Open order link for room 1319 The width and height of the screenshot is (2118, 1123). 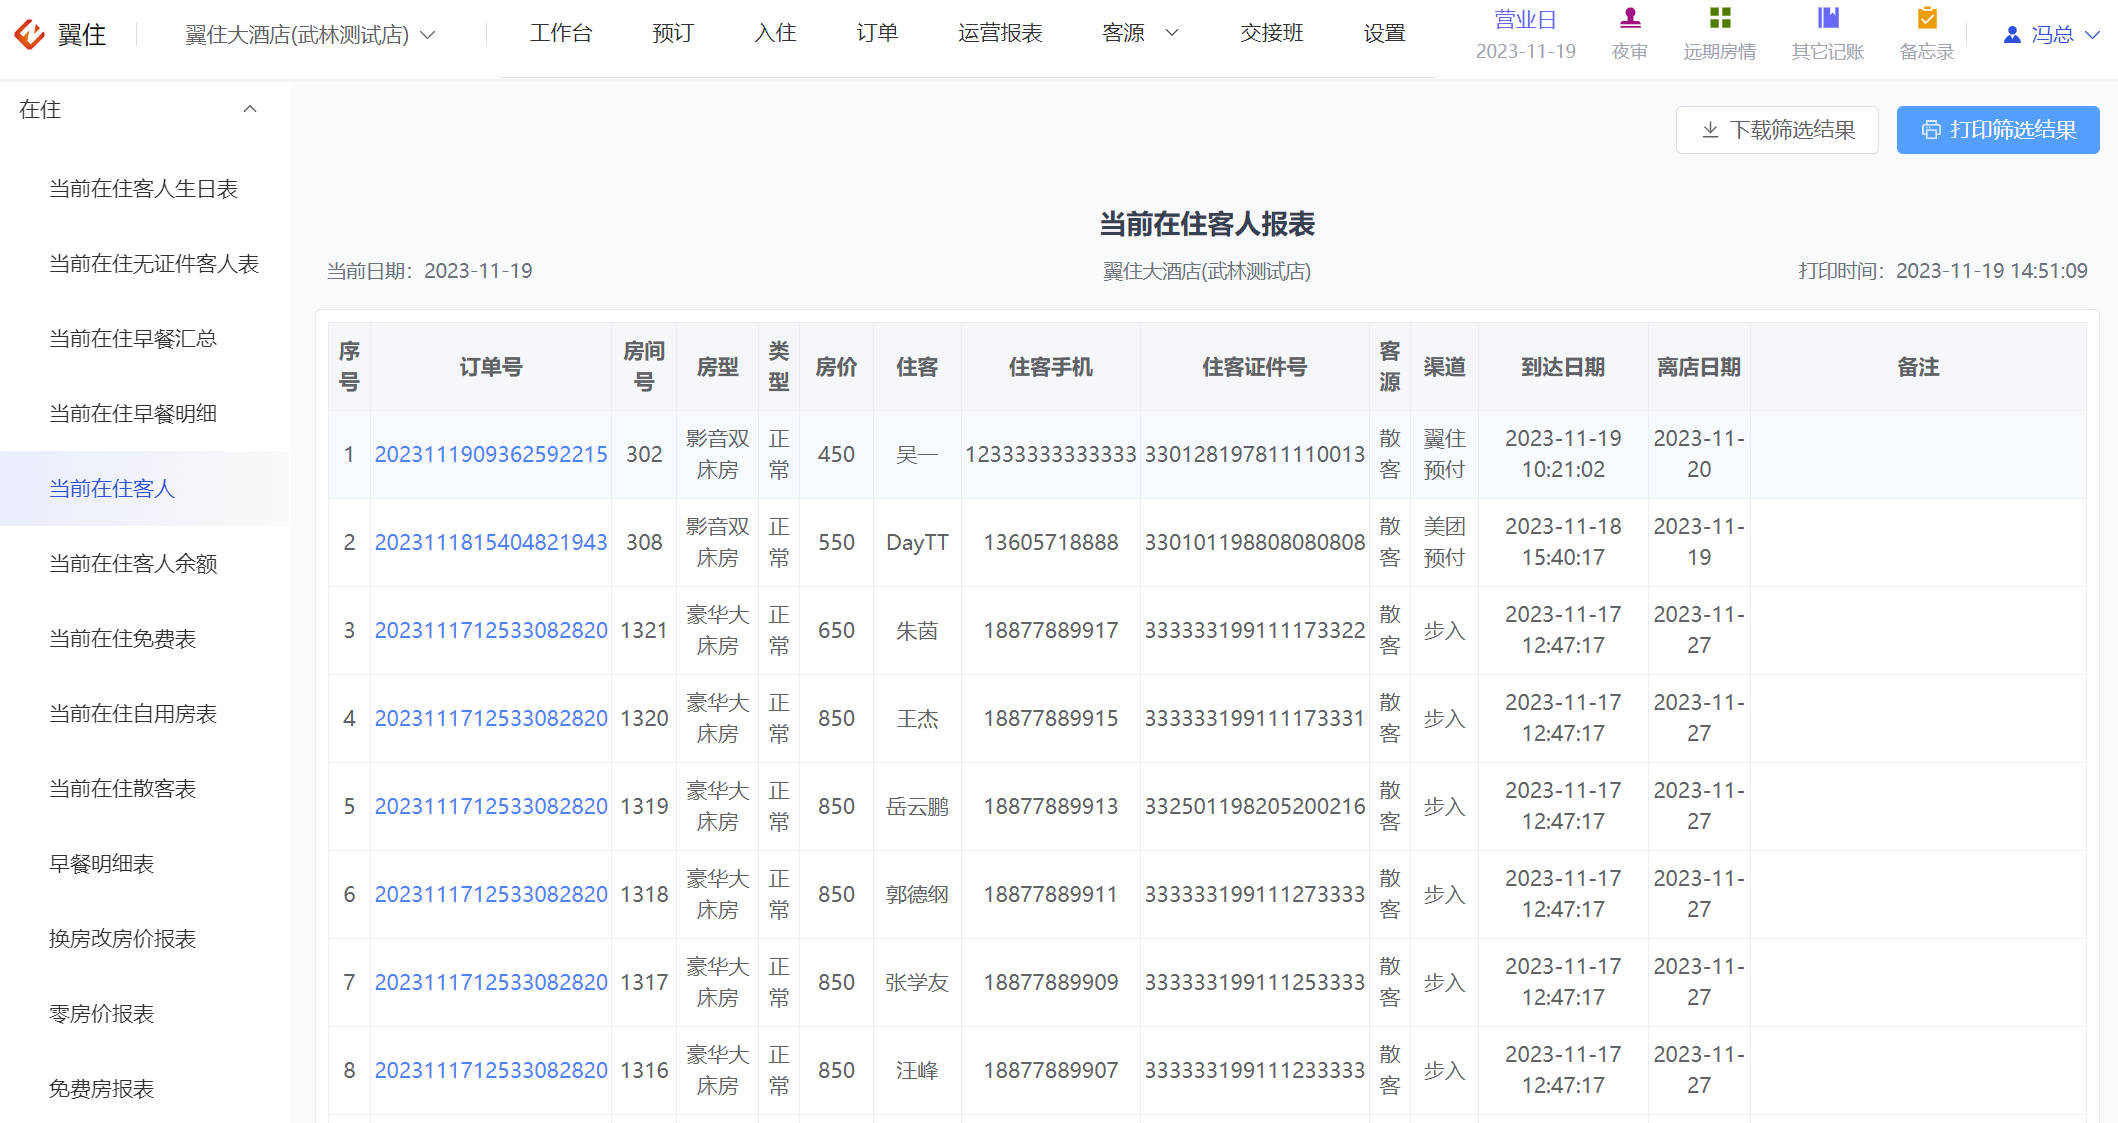[x=491, y=807]
